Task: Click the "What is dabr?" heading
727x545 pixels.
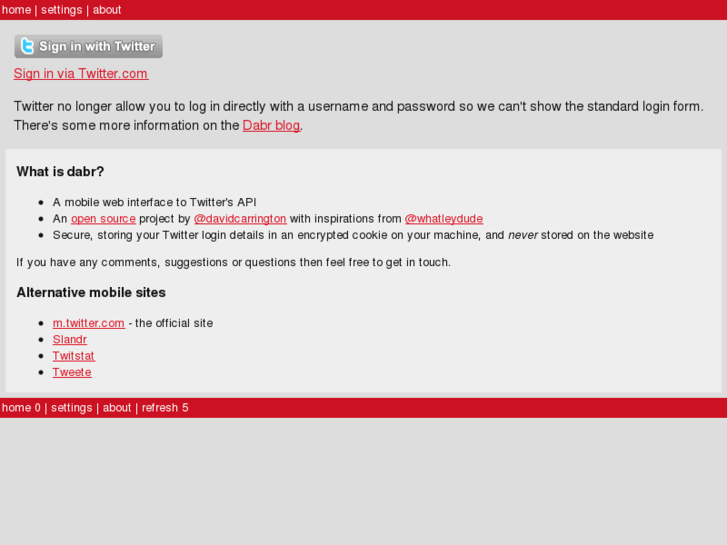Action: pyautogui.click(x=60, y=172)
